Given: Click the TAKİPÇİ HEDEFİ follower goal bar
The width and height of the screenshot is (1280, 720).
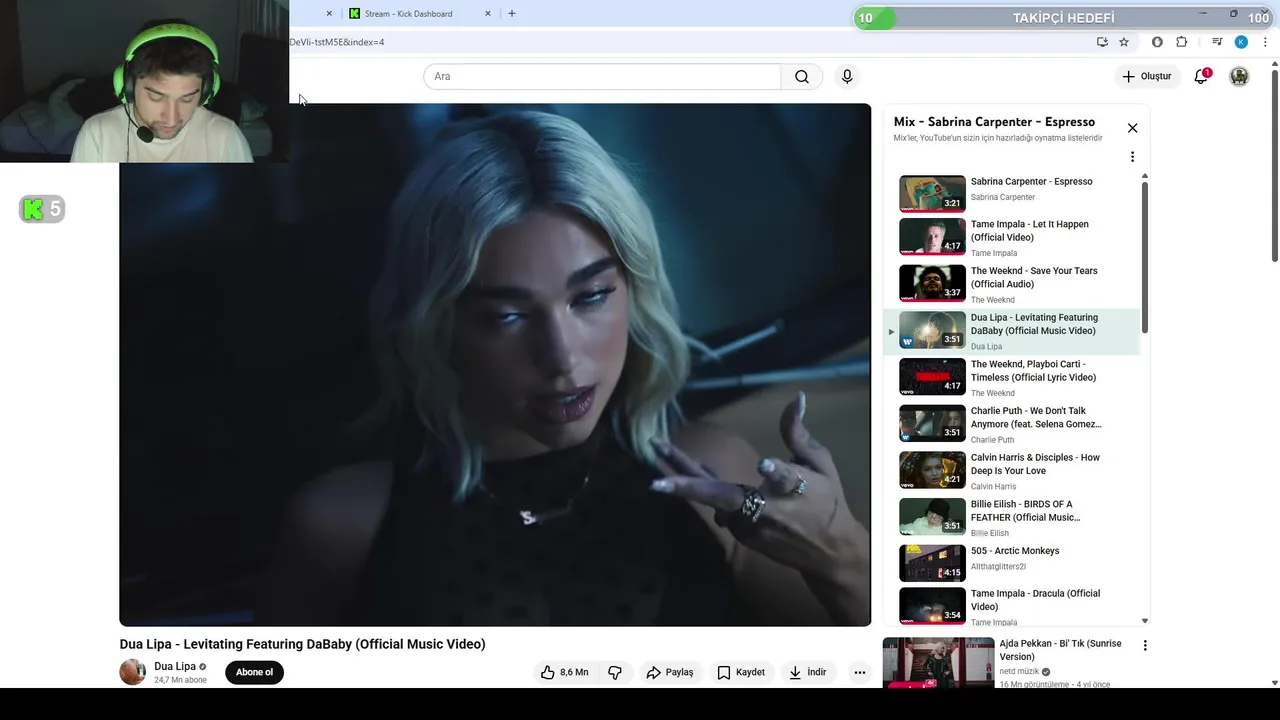Looking at the screenshot, I should point(1063,18).
